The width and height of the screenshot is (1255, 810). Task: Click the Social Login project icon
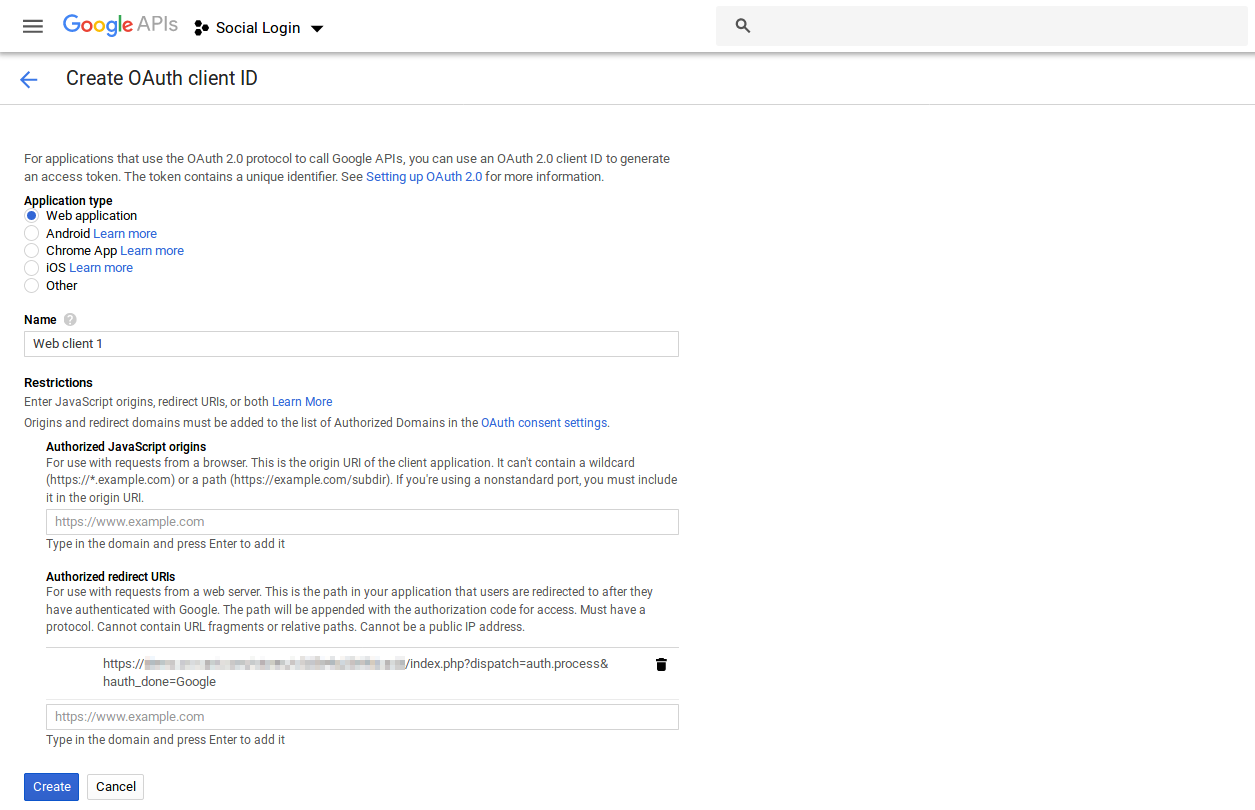coord(201,28)
